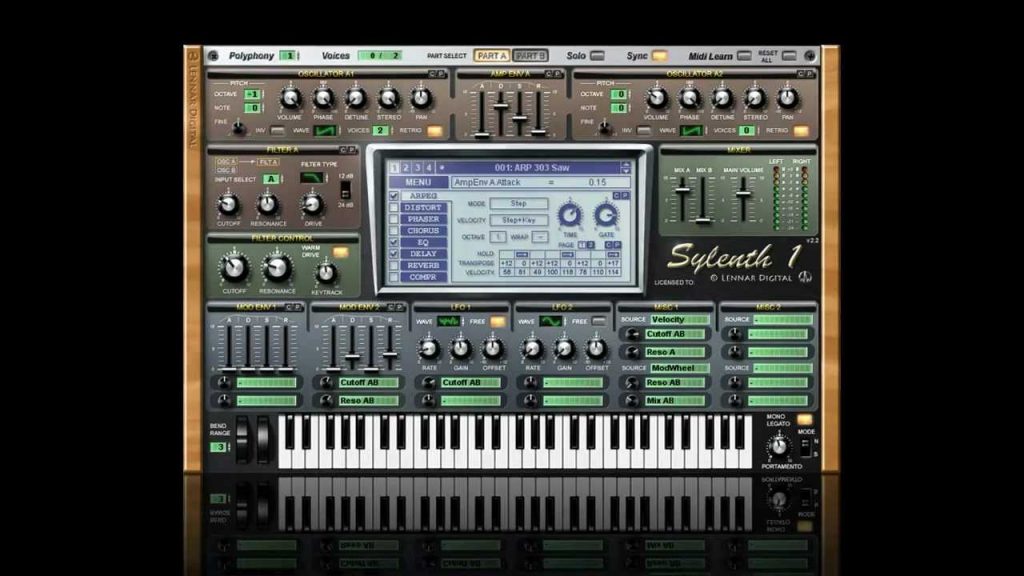Click the Oscillator A1 Stereo knob

click(389, 99)
